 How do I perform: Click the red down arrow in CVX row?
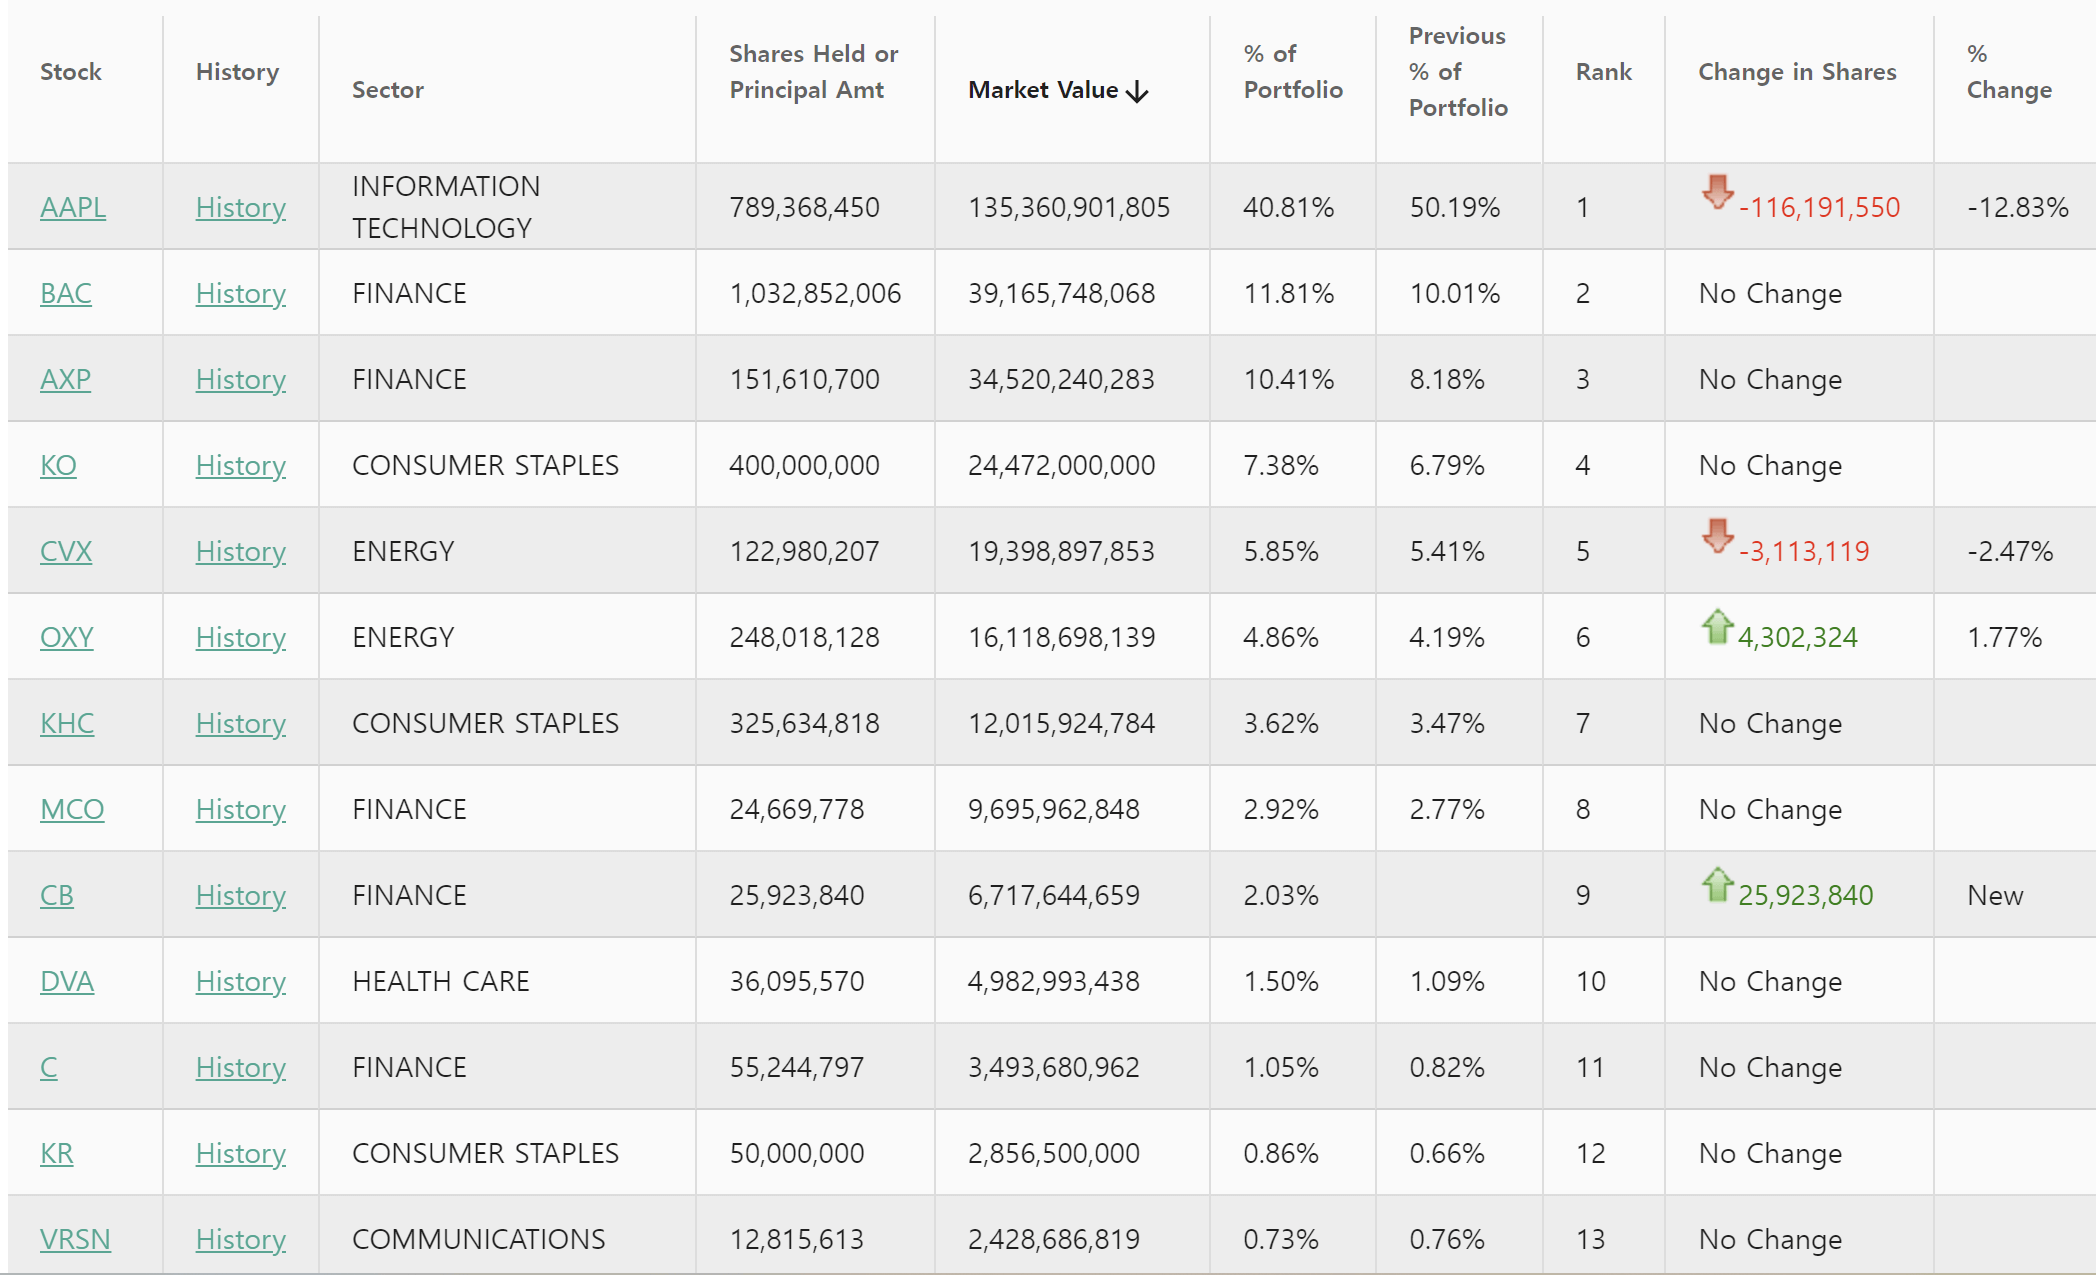[x=1718, y=535]
